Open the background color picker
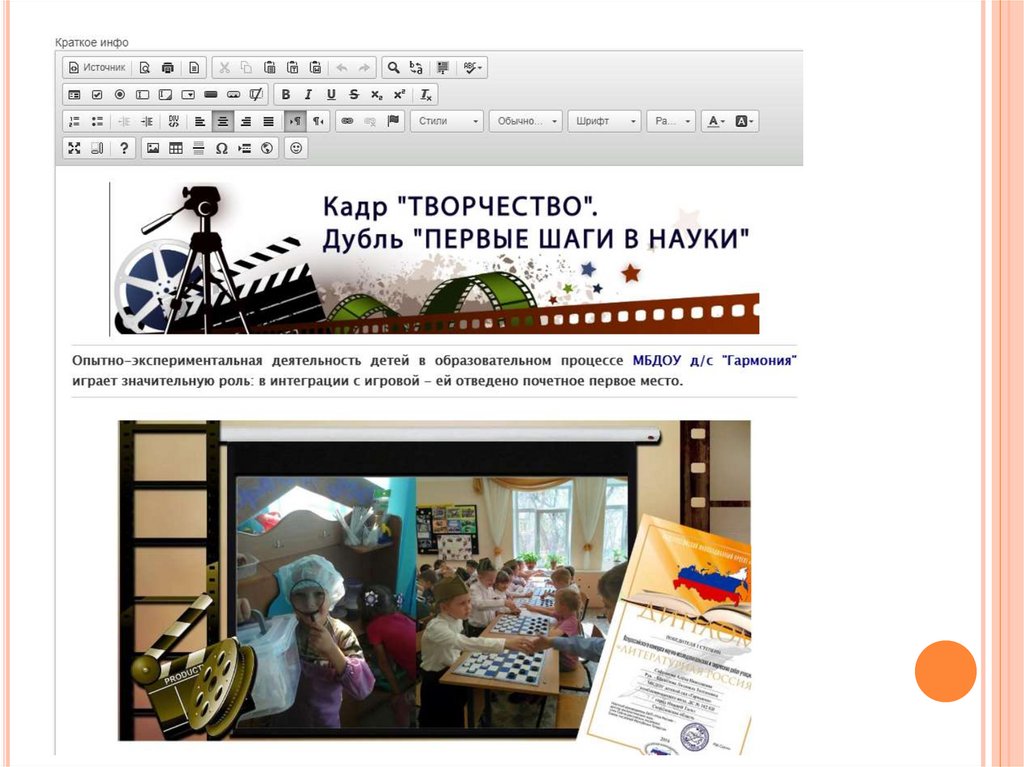 [744, 121]
